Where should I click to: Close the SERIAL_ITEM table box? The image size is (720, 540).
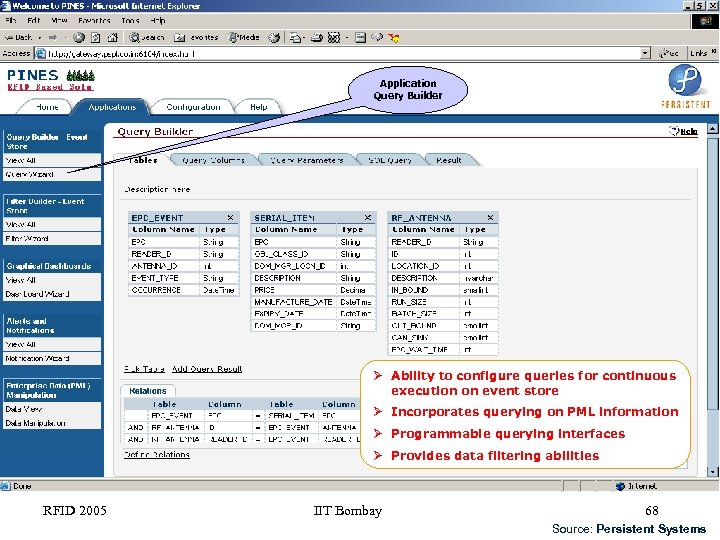[367, 218]
